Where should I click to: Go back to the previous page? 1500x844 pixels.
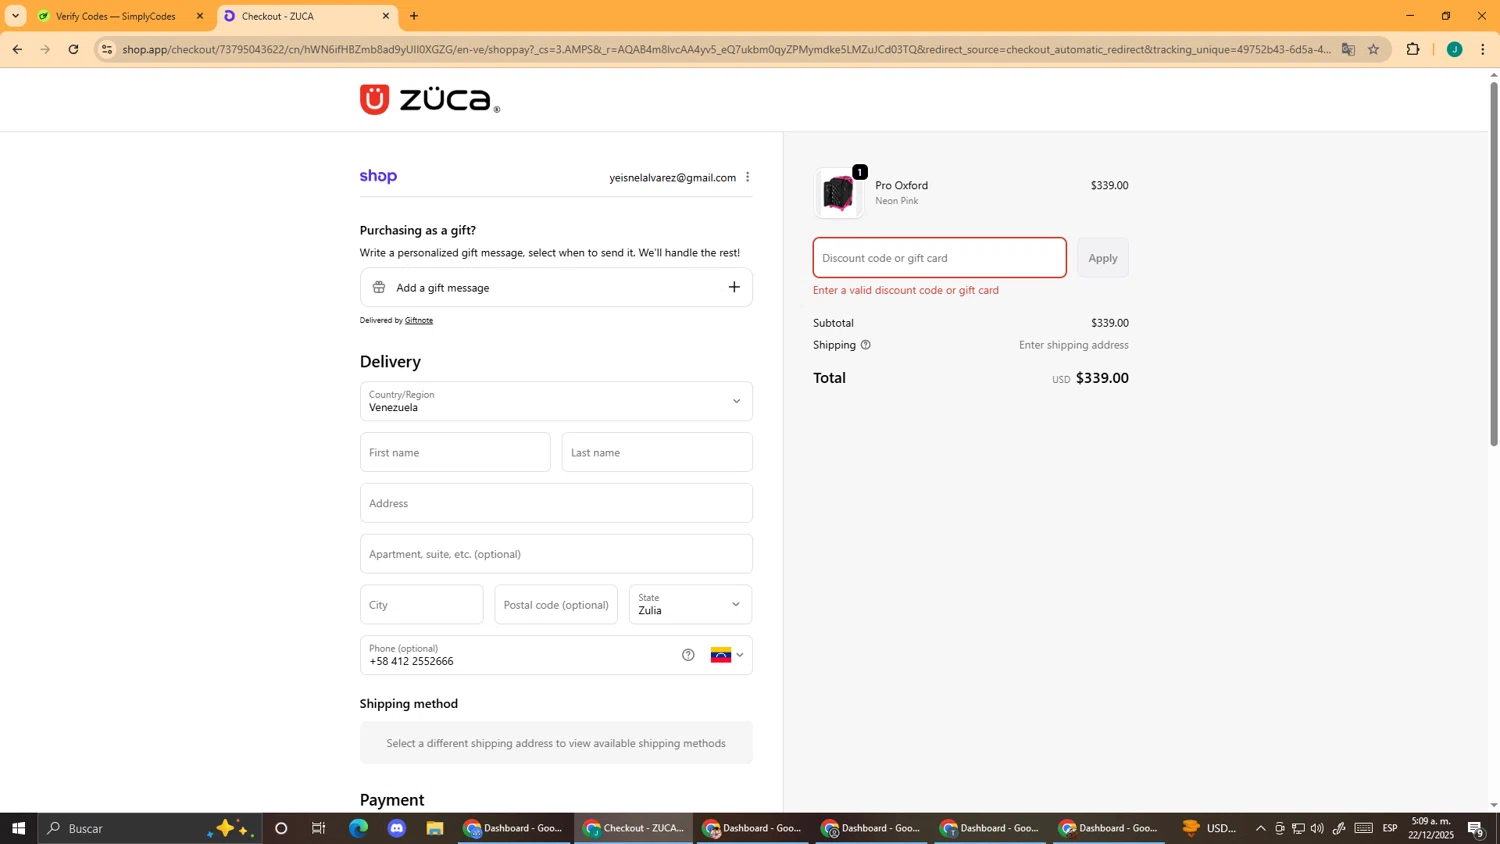(17, 49)
